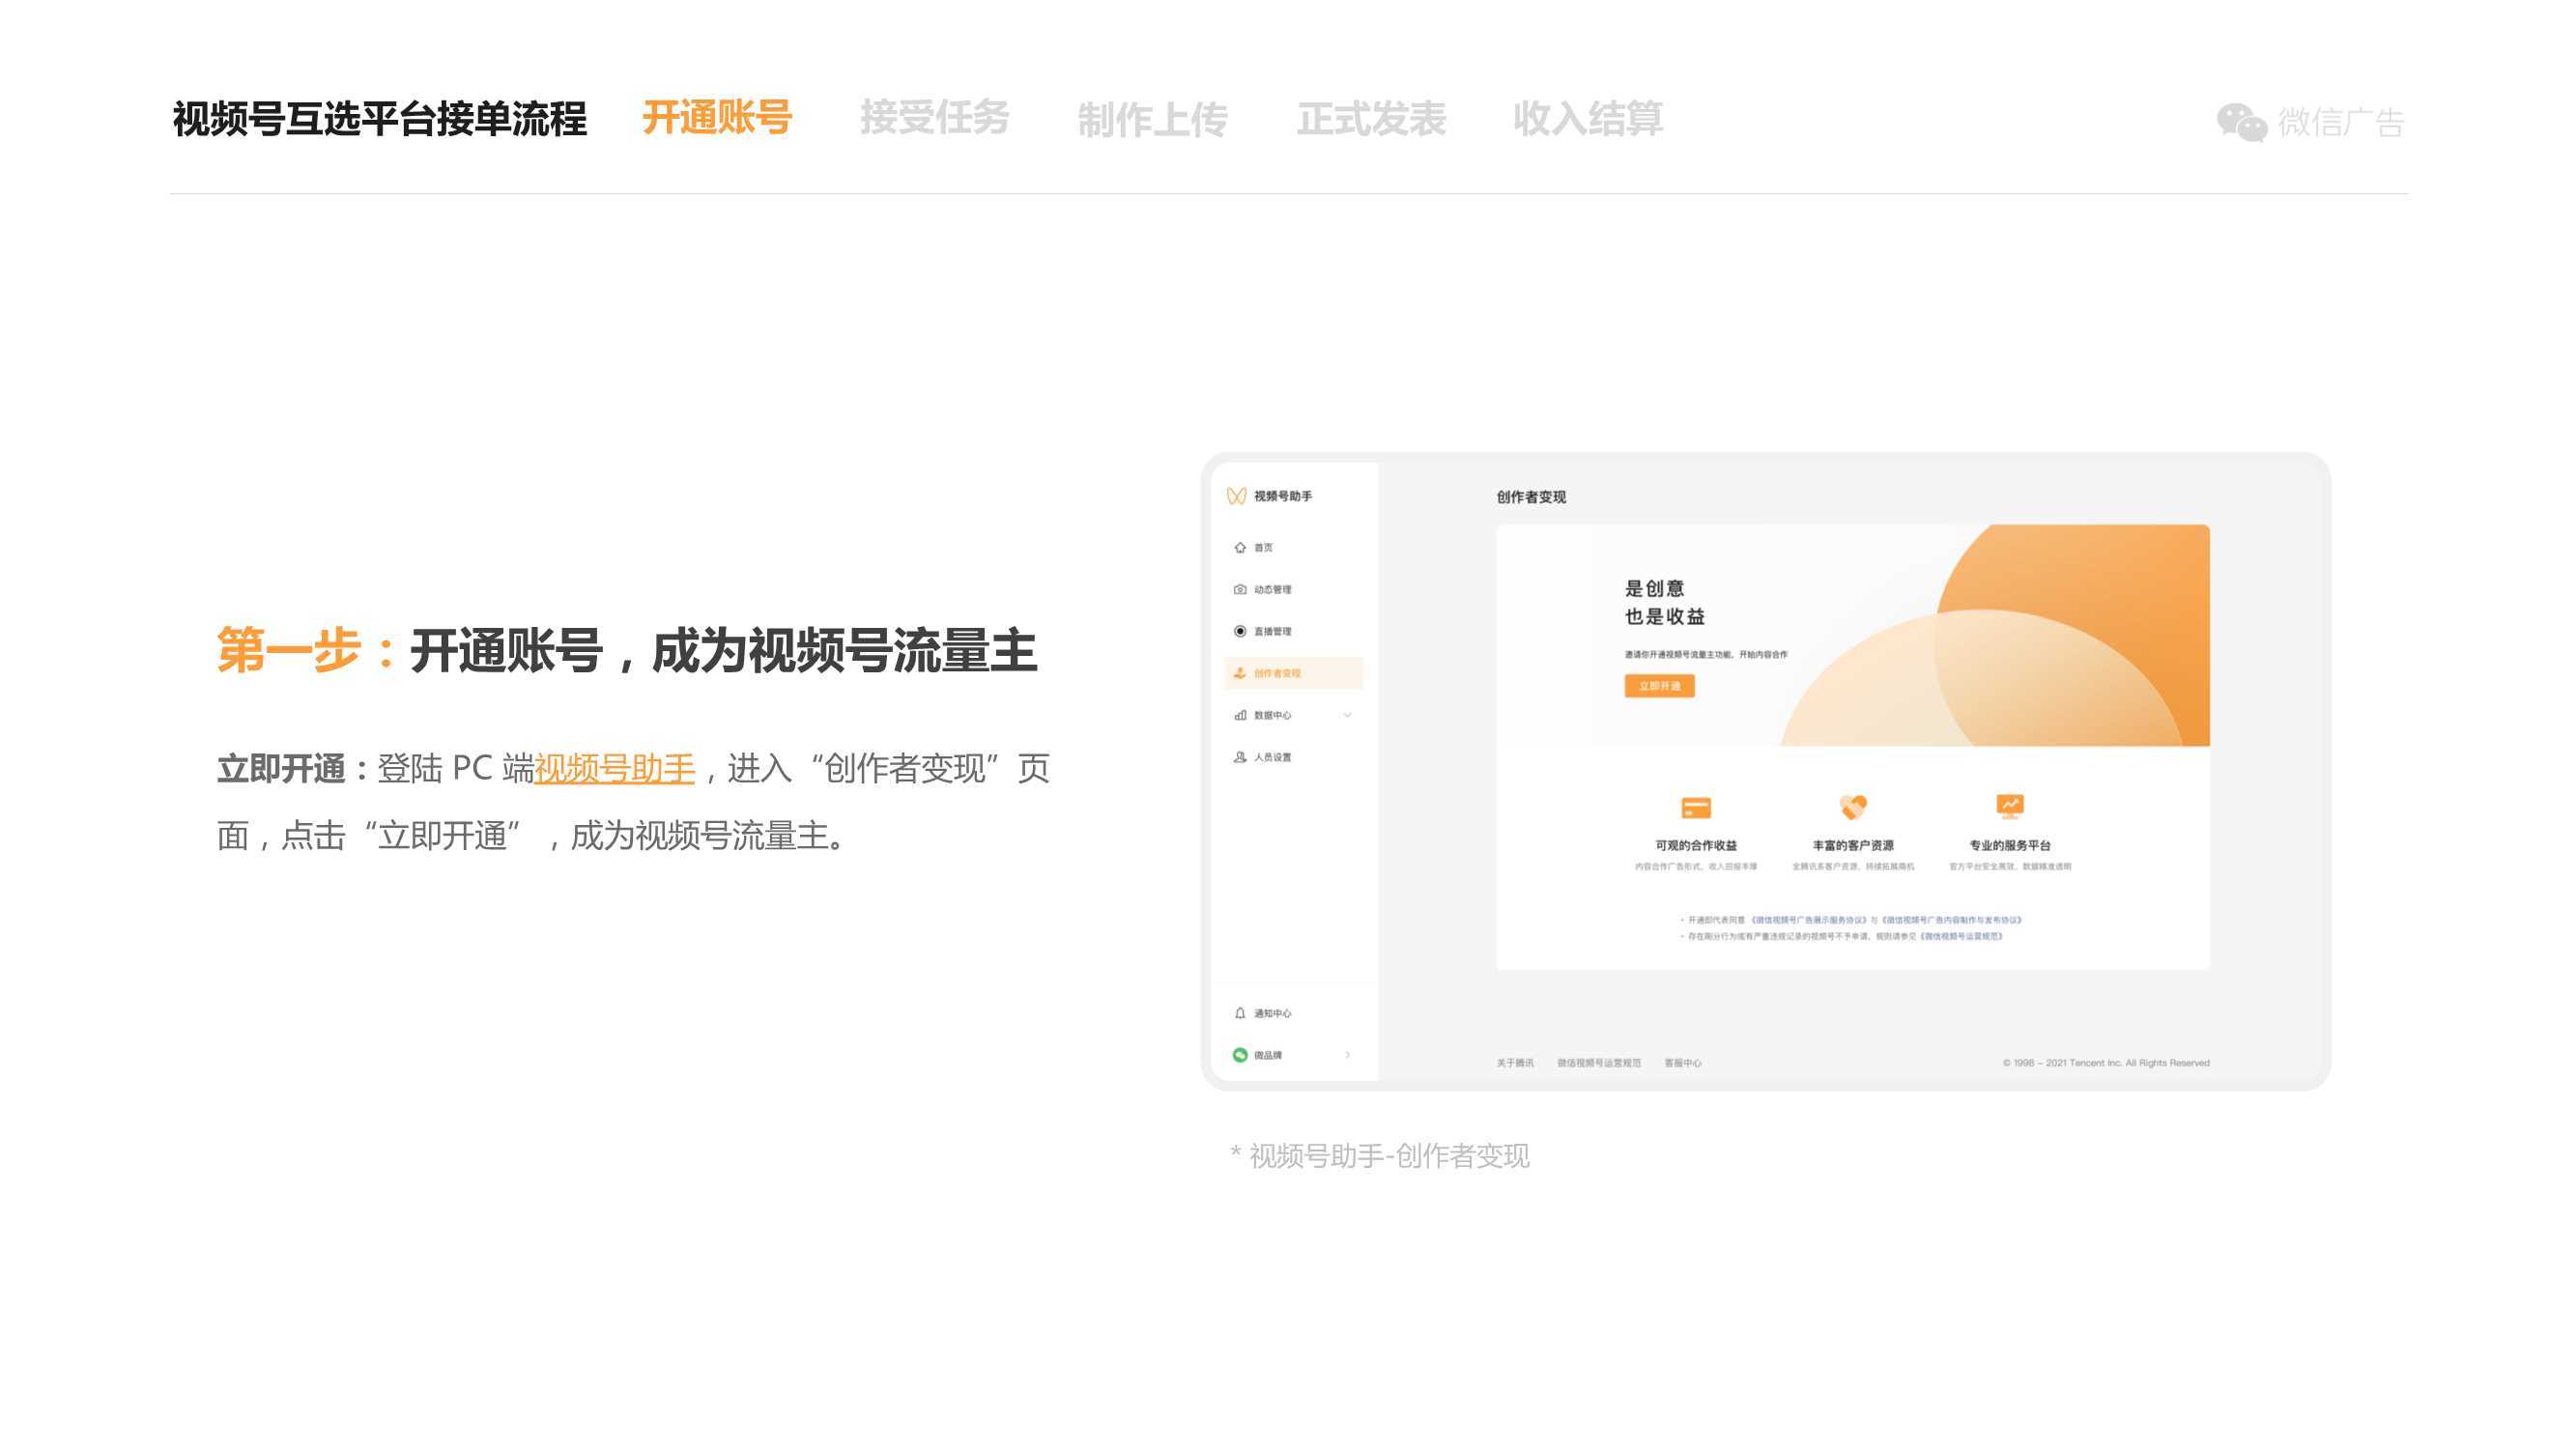Click the 专业的服务平台 monitor icon
Viewport: 2576px width, 1449px height.
[x=2010, y=806]
